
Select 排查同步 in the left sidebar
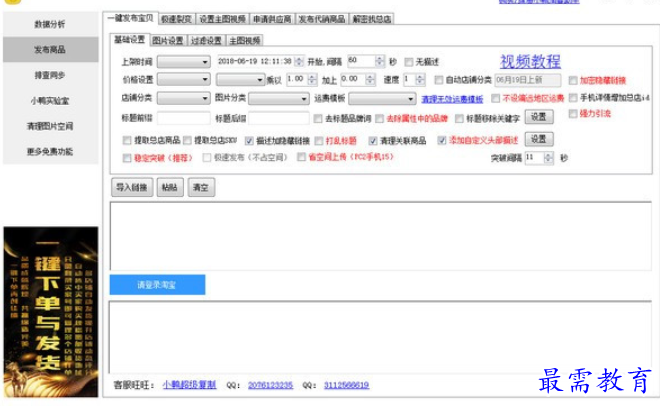point(50,75)
